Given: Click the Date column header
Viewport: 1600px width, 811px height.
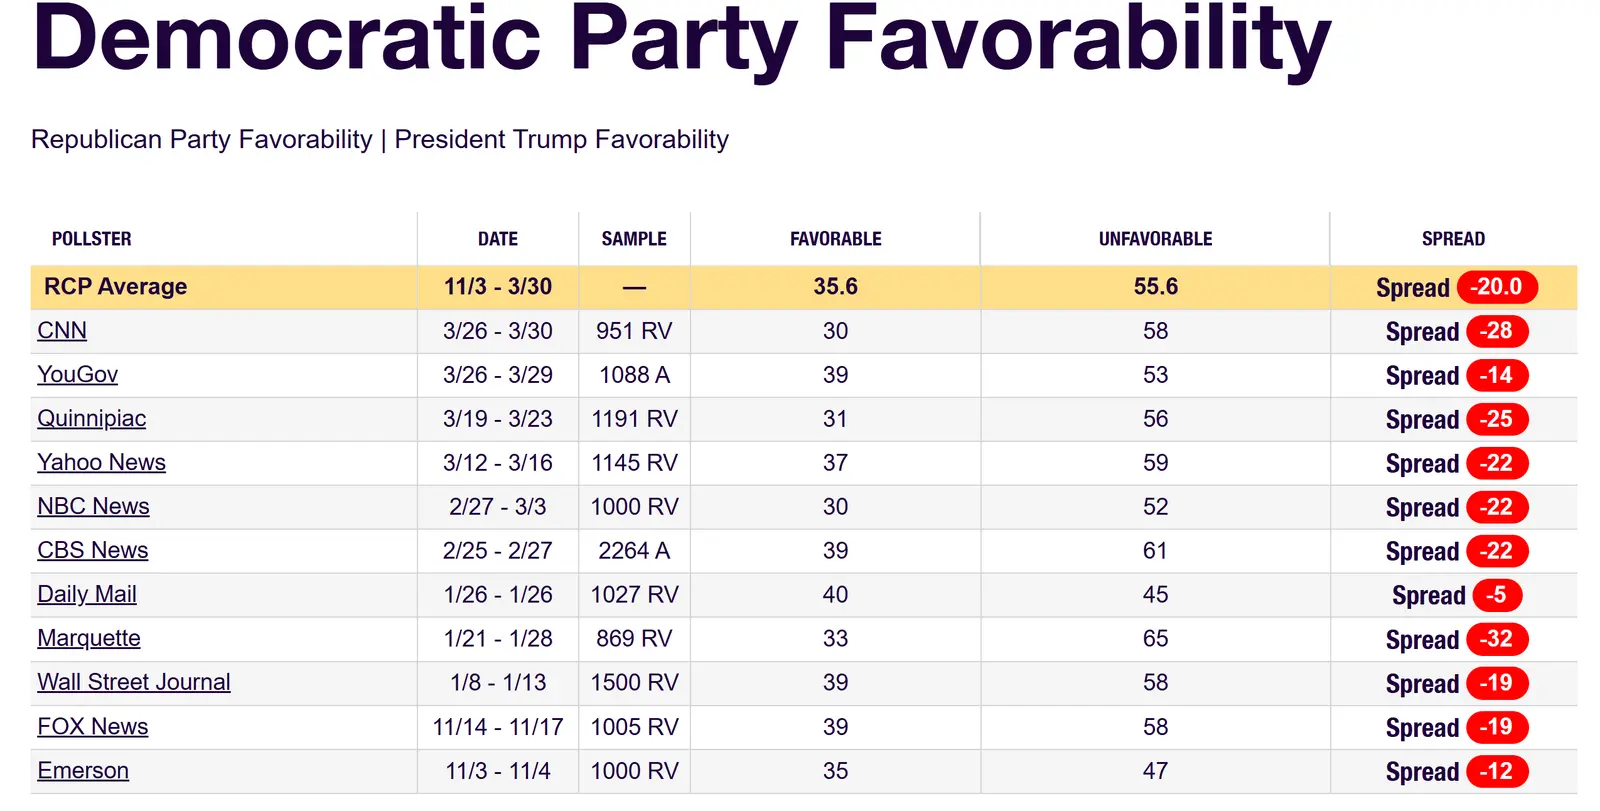Looking at the screenshot, I should (498, 239).
